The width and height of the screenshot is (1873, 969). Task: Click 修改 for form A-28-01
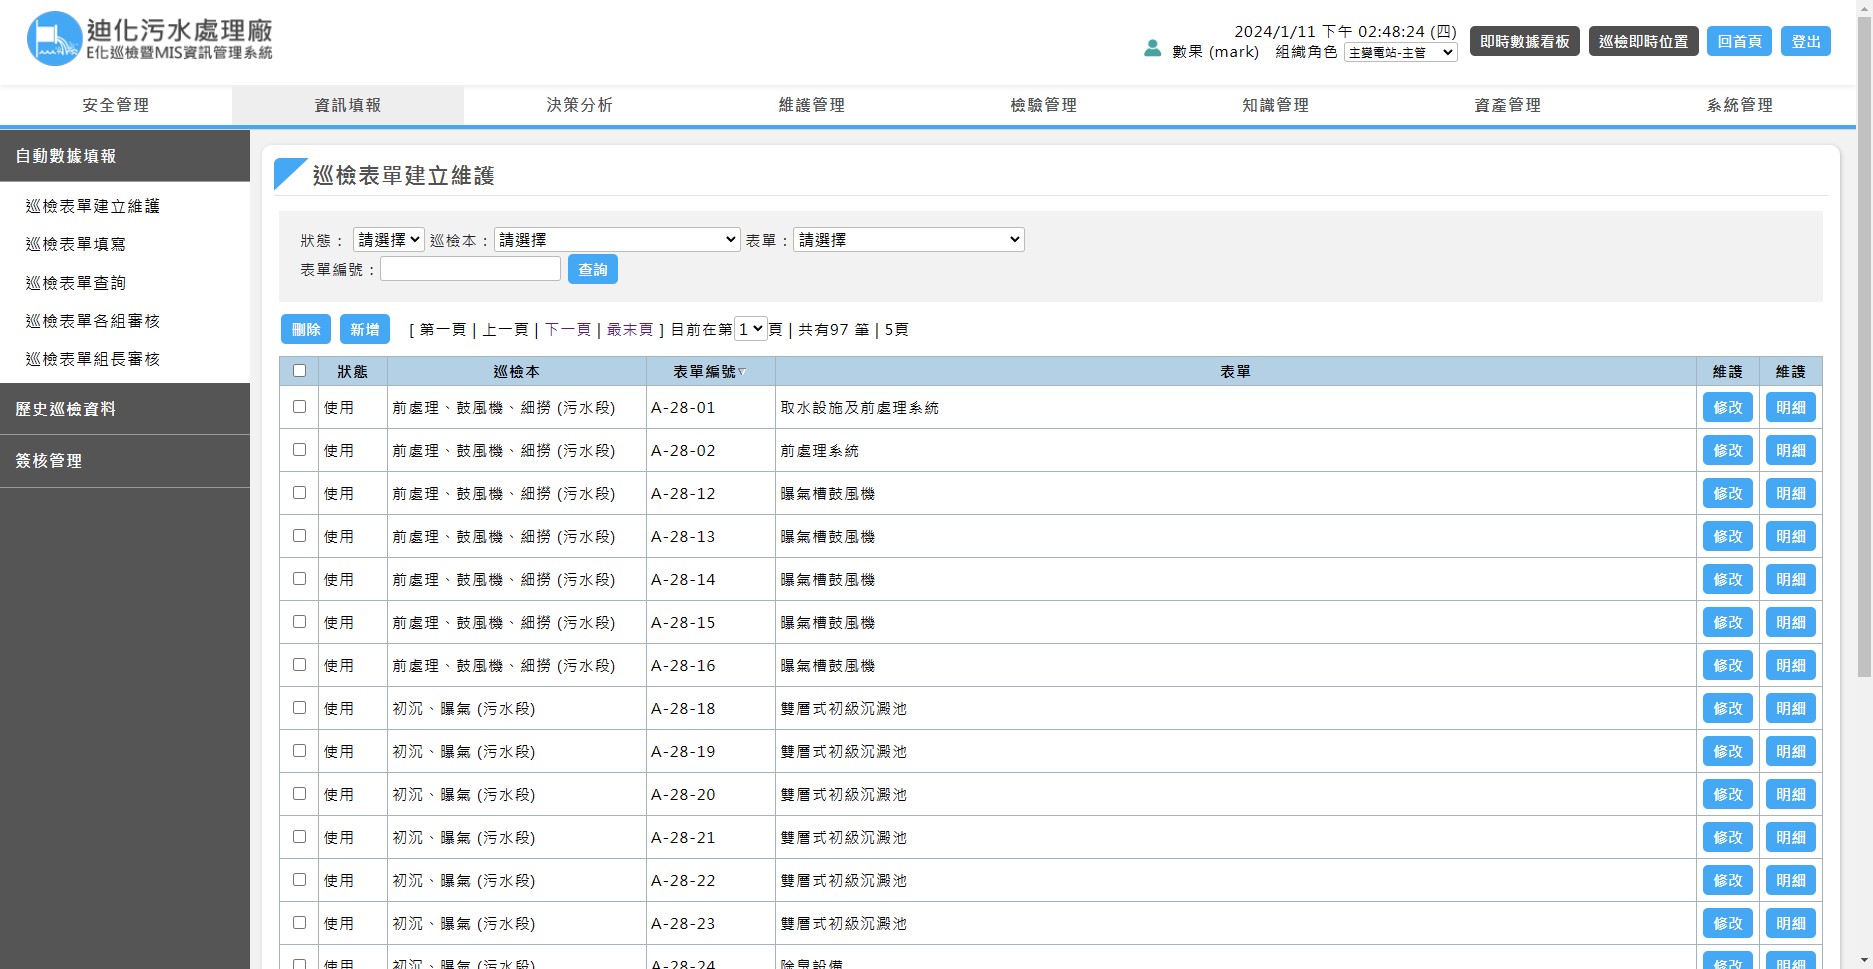[1728, 407]
